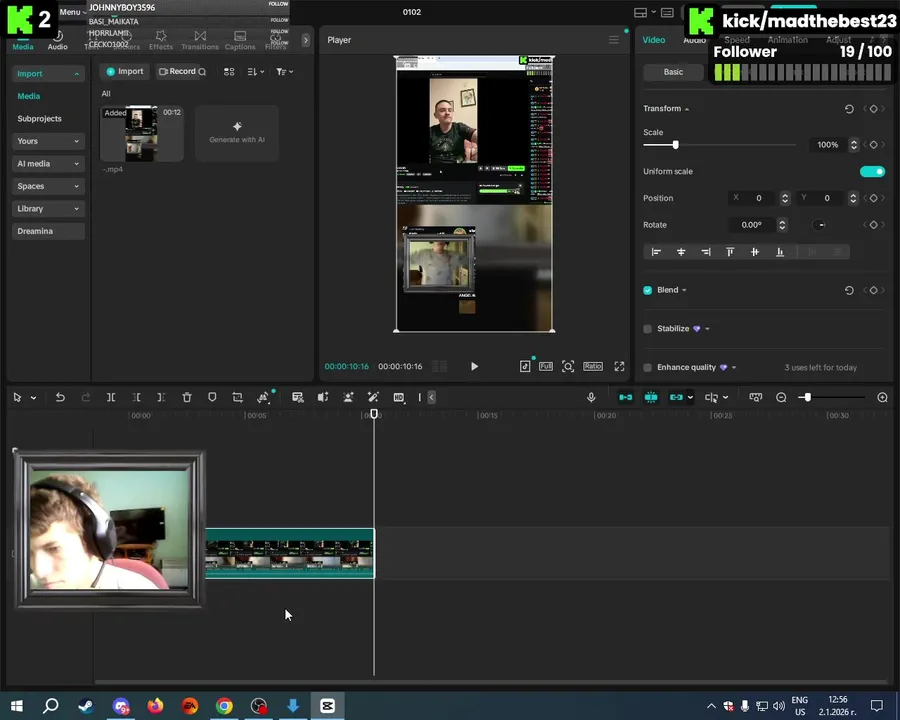Open the crop tool in timeline toolbar

coord(237,397)
